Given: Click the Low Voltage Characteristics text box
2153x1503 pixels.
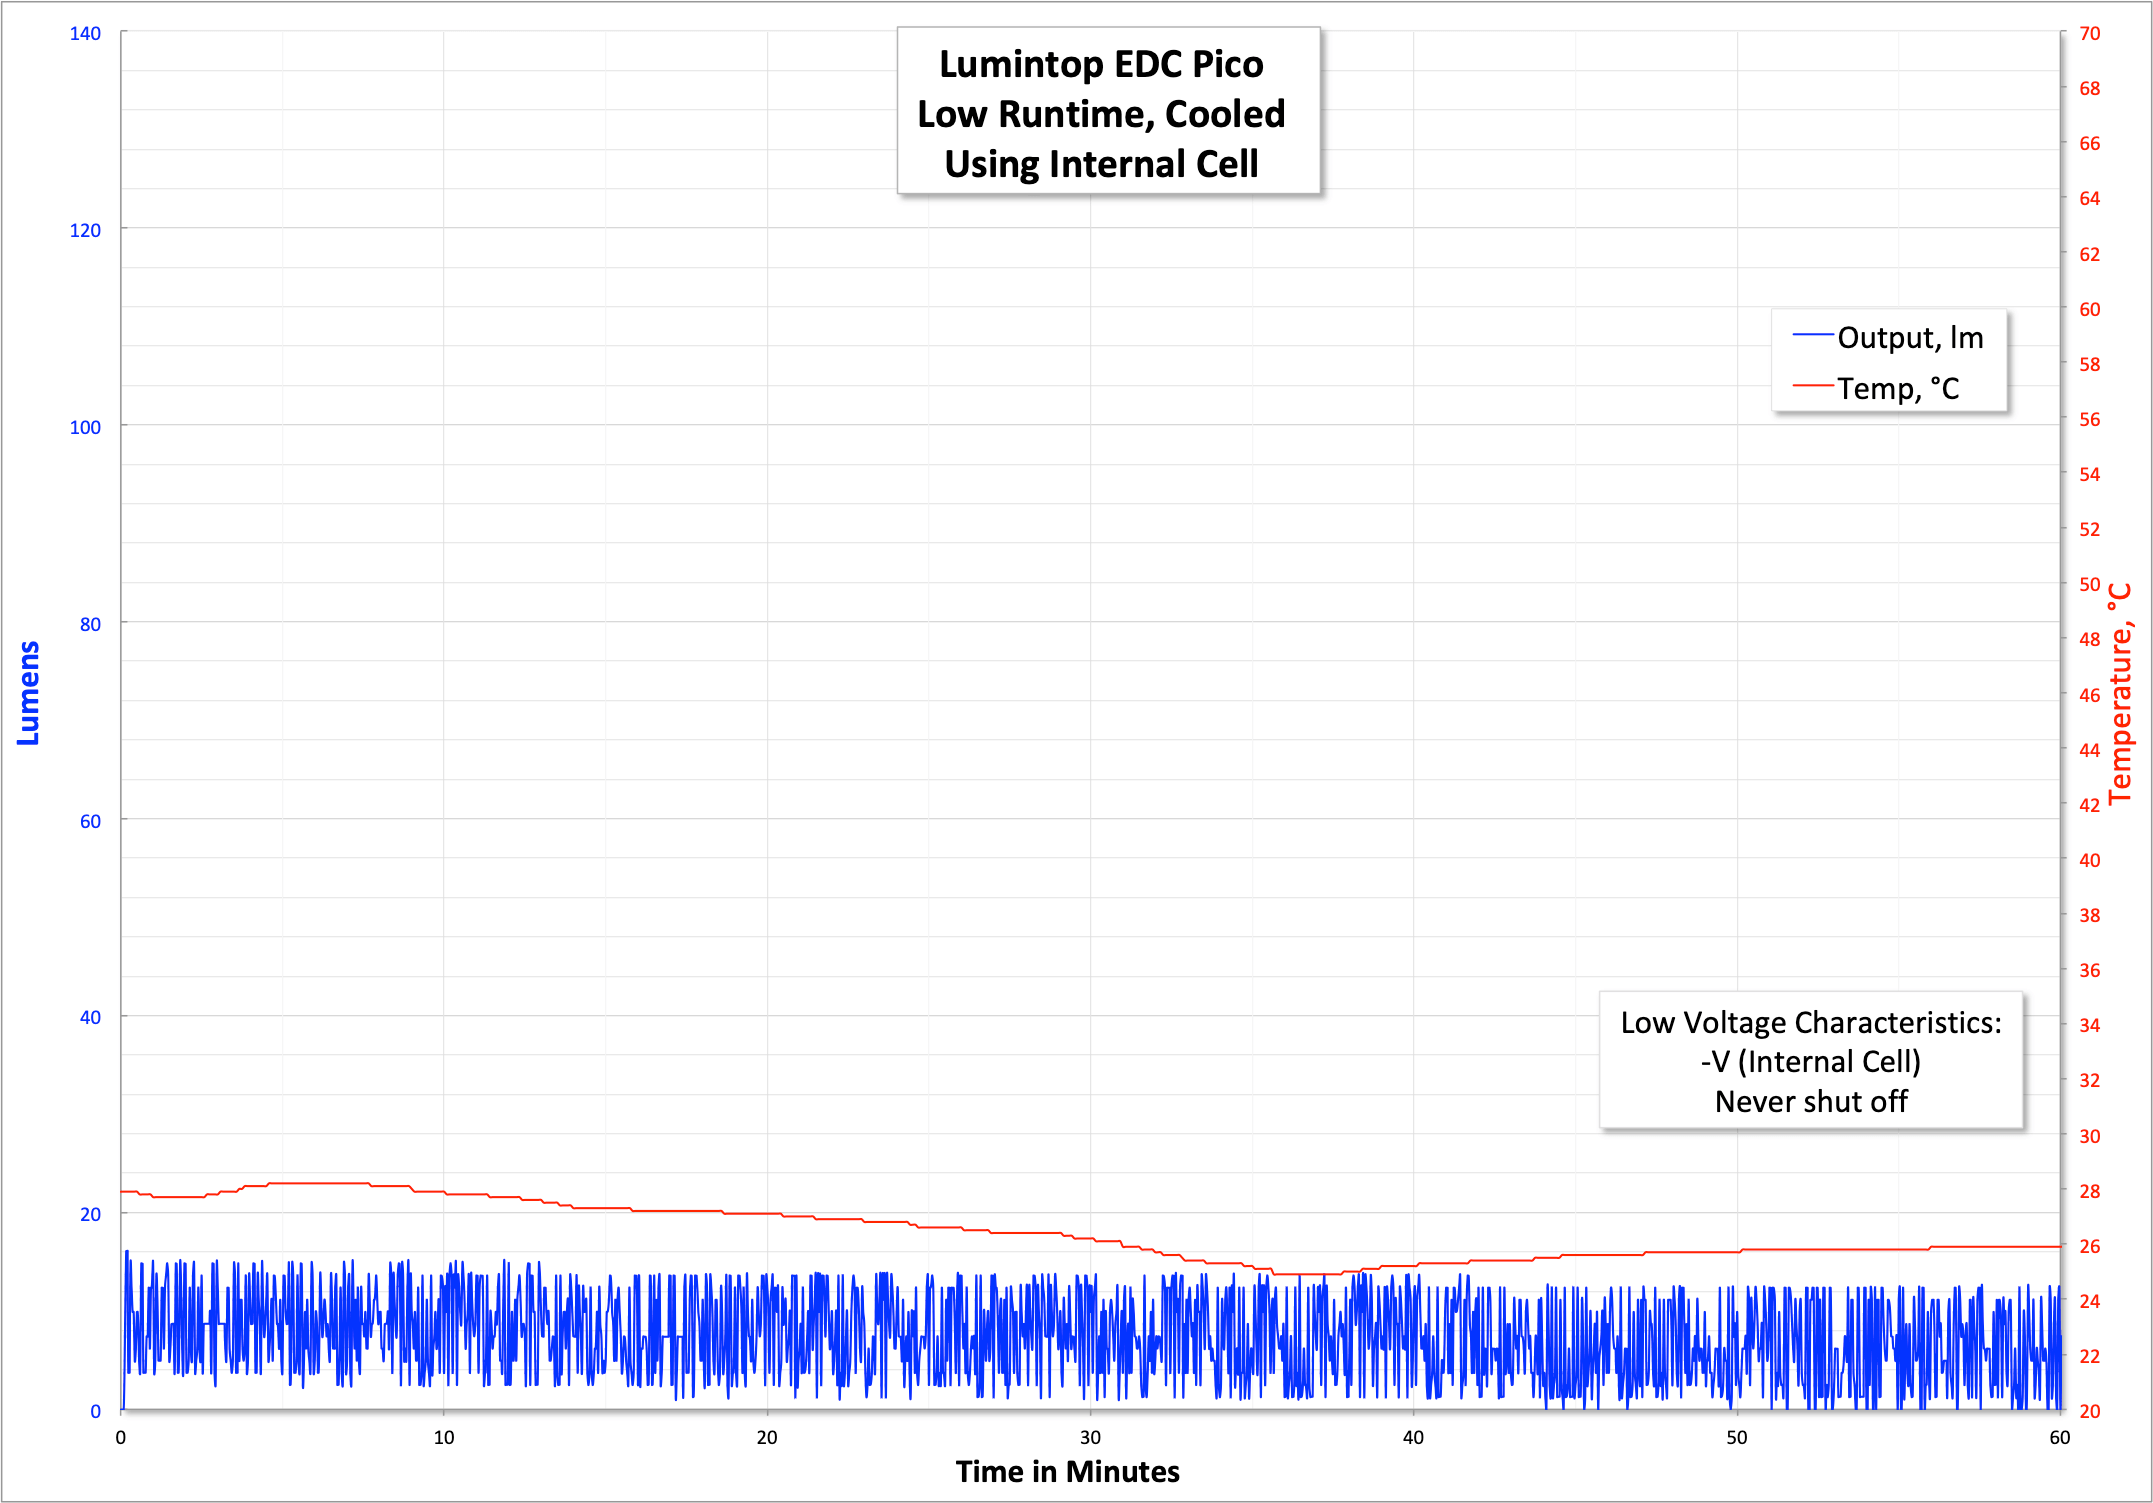Looking at the screenshot, I should click(1810, 1024).
